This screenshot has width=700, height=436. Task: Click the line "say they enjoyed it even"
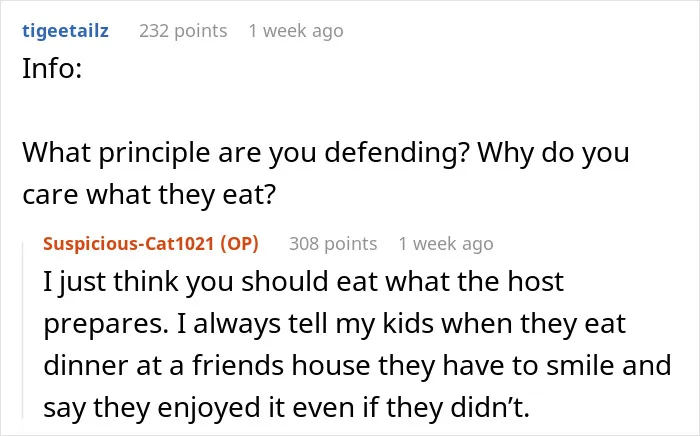point(286,407)
